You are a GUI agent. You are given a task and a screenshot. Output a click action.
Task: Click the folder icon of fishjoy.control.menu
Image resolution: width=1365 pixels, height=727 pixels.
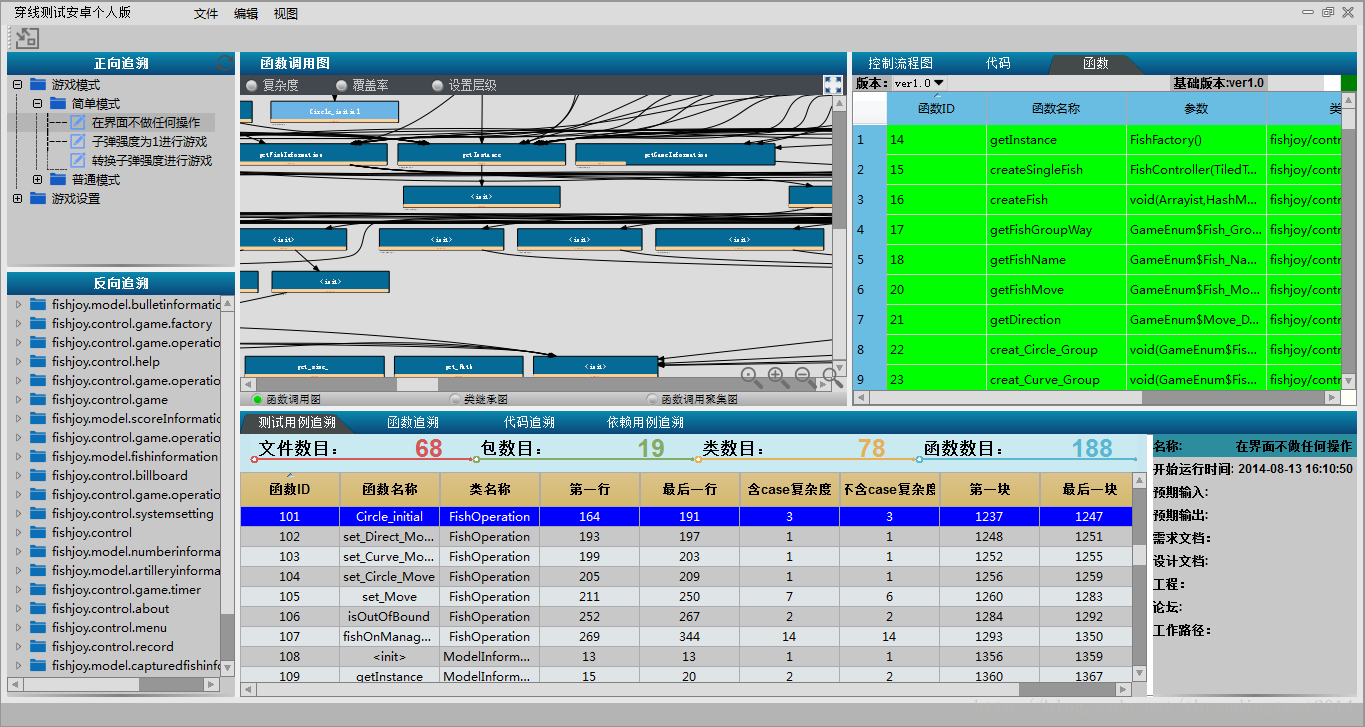[39, 628]
